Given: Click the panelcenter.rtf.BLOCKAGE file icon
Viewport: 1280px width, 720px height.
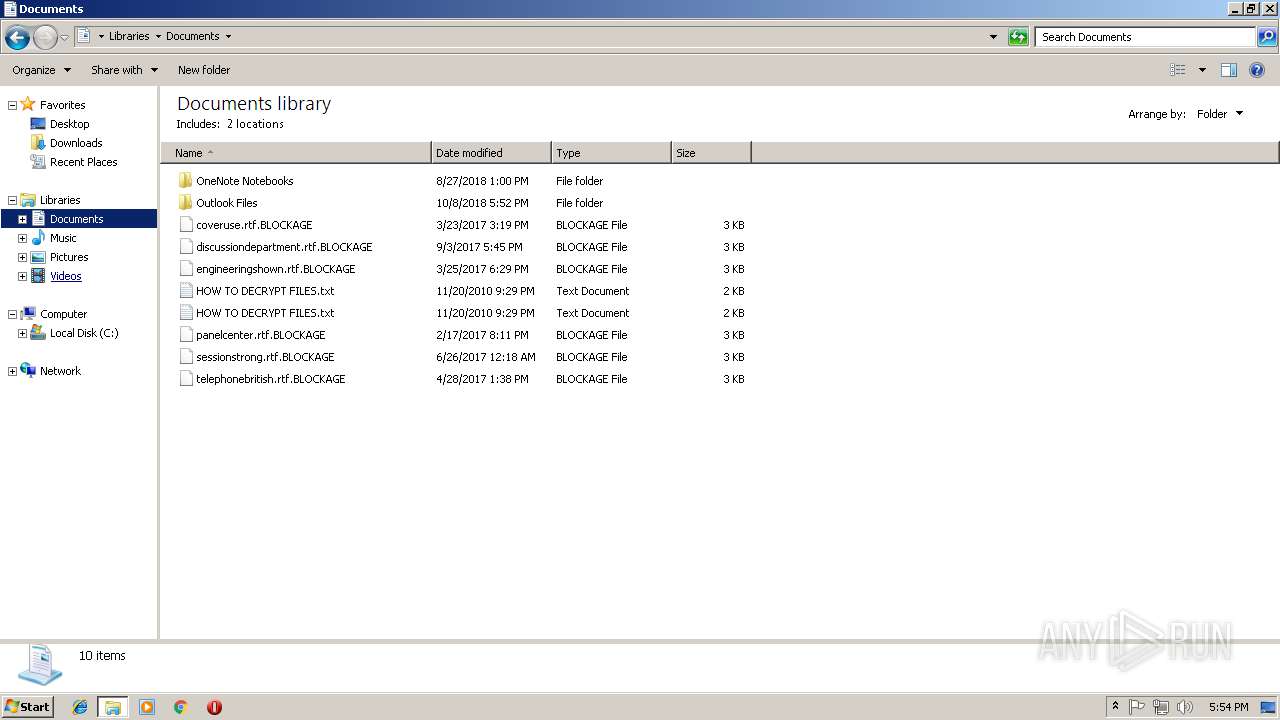Looking at the screenshot, I should coord(186,335).
